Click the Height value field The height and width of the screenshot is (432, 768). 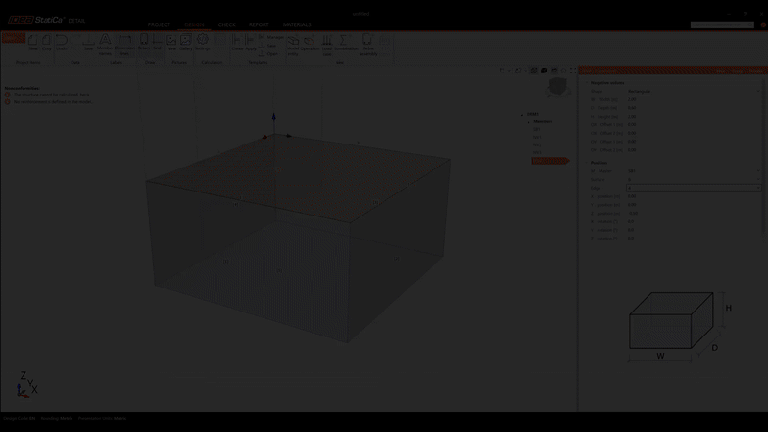pos(694,117)
